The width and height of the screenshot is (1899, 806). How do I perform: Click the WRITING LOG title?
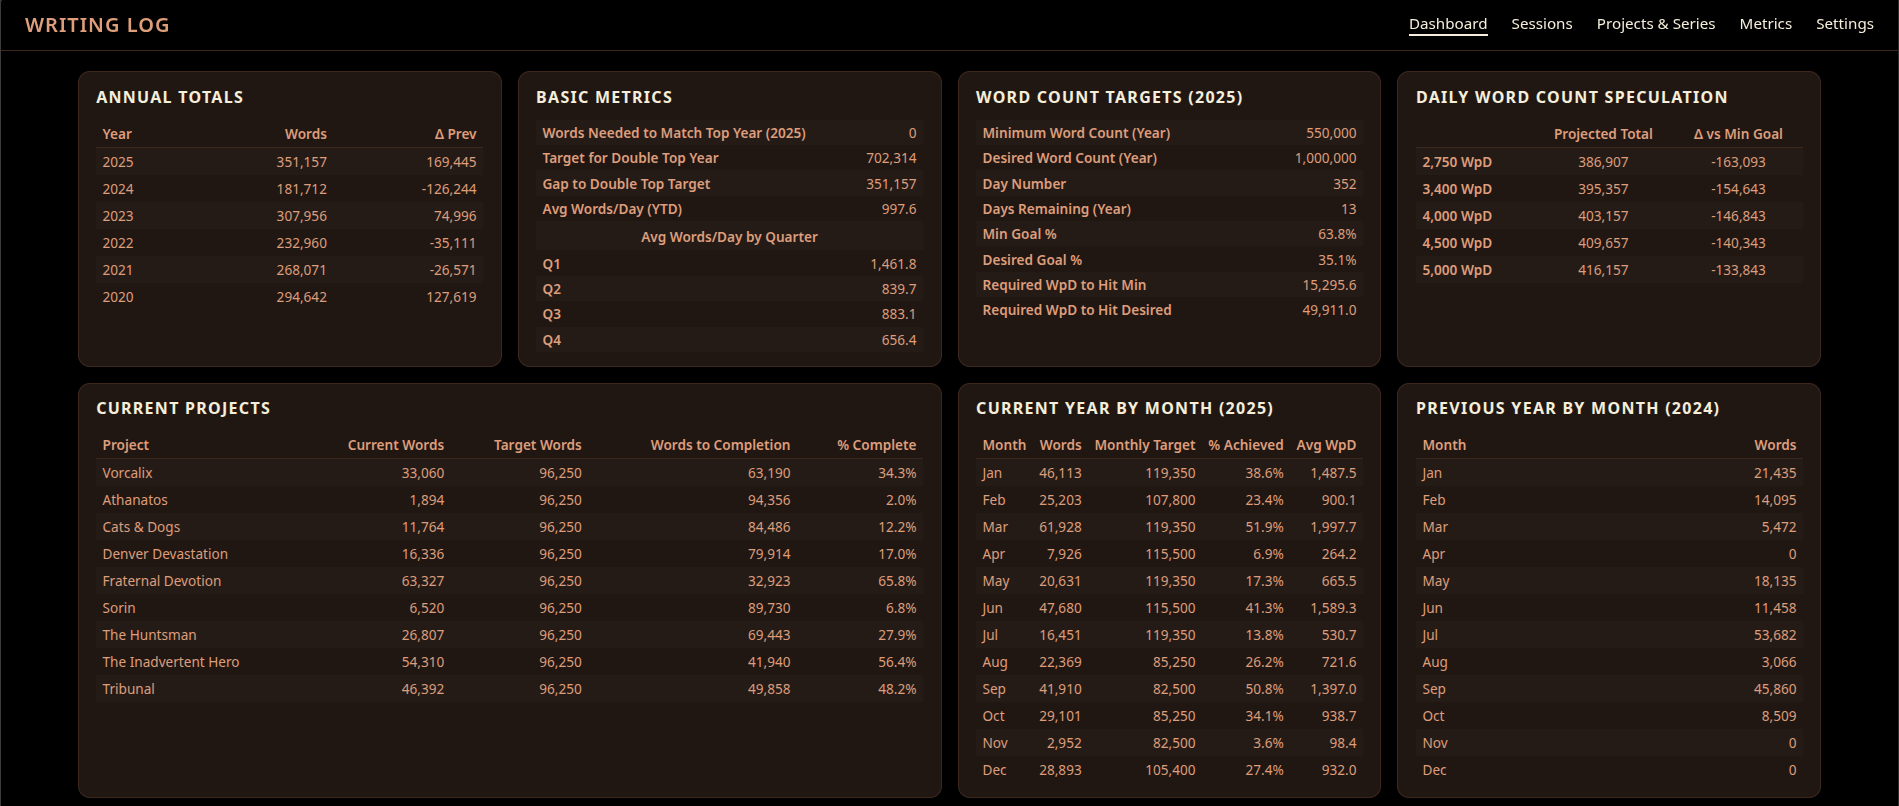pyautogui.click(x=97, y=25)
